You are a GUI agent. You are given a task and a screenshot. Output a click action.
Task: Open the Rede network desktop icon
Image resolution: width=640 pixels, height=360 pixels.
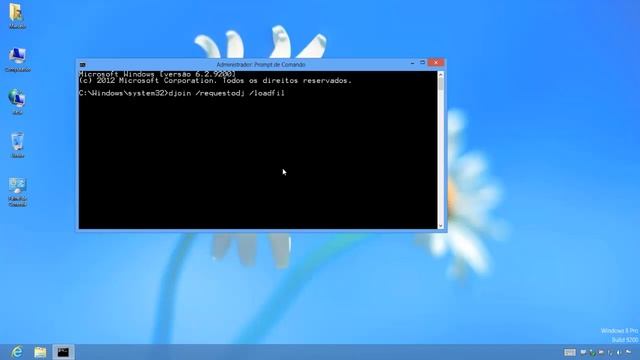click(x=17, y=102)
